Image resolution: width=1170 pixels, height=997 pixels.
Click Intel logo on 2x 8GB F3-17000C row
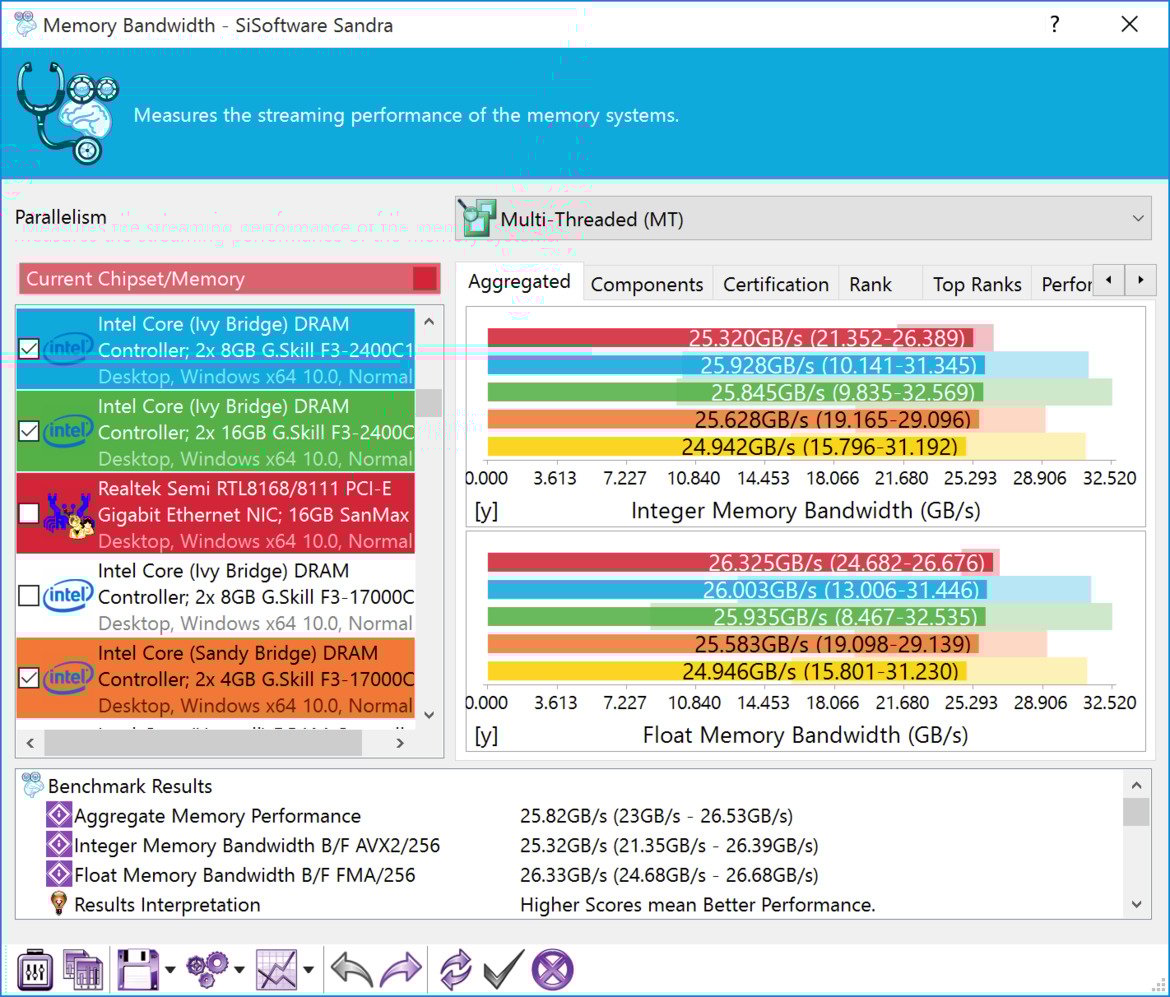(x=68, y=596)
